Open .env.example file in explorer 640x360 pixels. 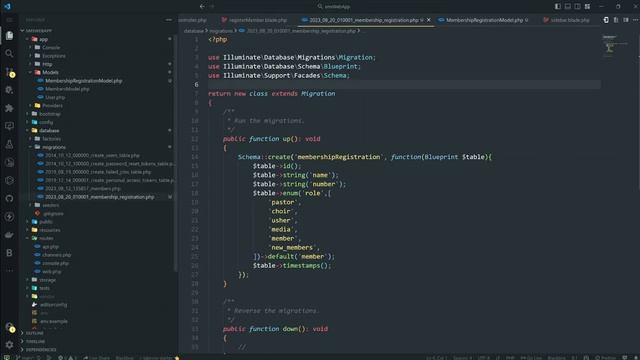53,321
